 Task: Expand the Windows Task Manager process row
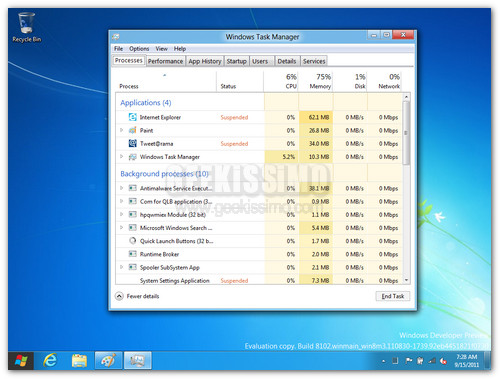pos(122,156)
